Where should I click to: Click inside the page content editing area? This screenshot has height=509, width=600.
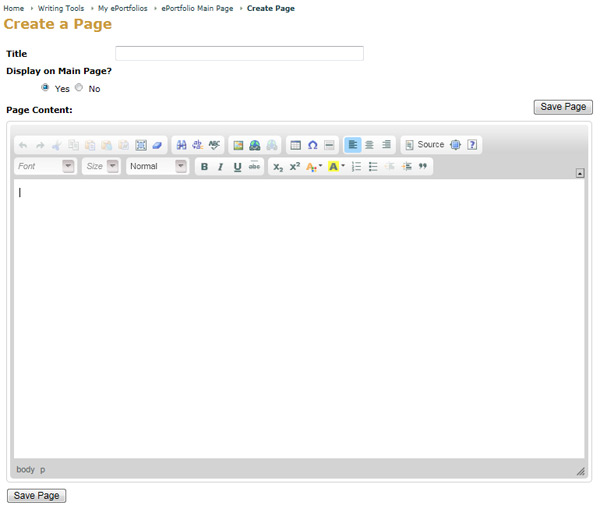299,319
